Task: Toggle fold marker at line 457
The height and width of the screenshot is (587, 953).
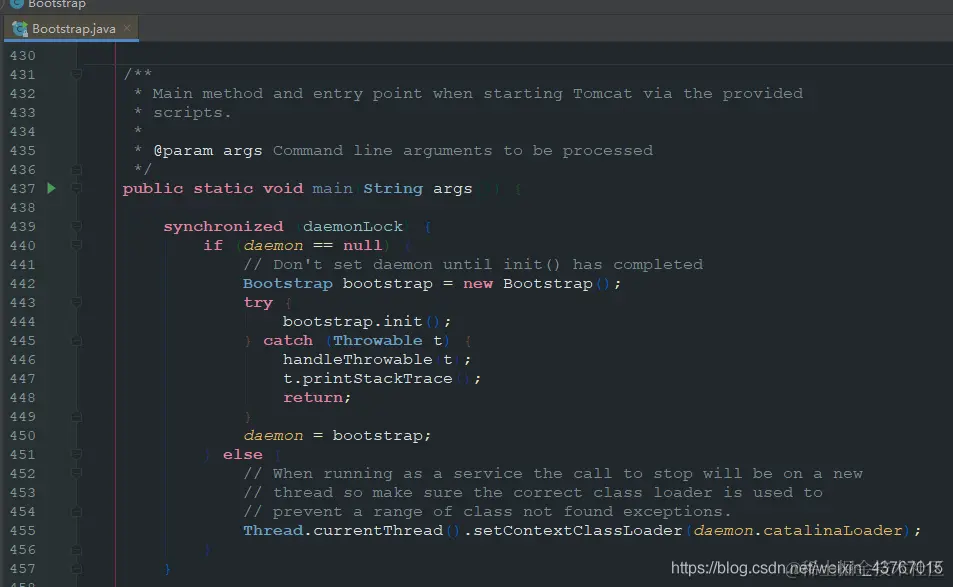Action: (x=77, y=569)
